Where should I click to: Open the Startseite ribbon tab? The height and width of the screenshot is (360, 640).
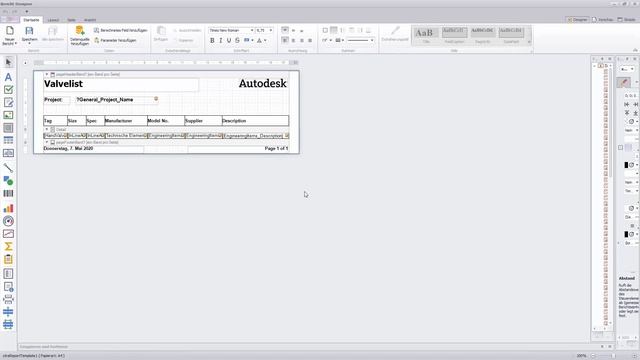[x=31, y=20]
